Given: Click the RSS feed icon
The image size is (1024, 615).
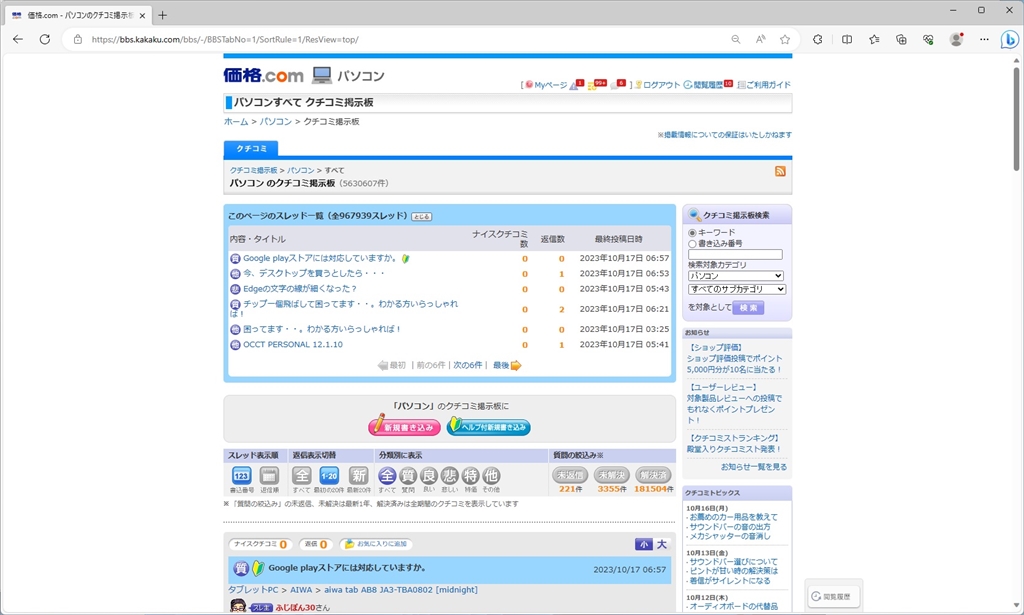Looking at the screenshot, I should pos(780,171).
